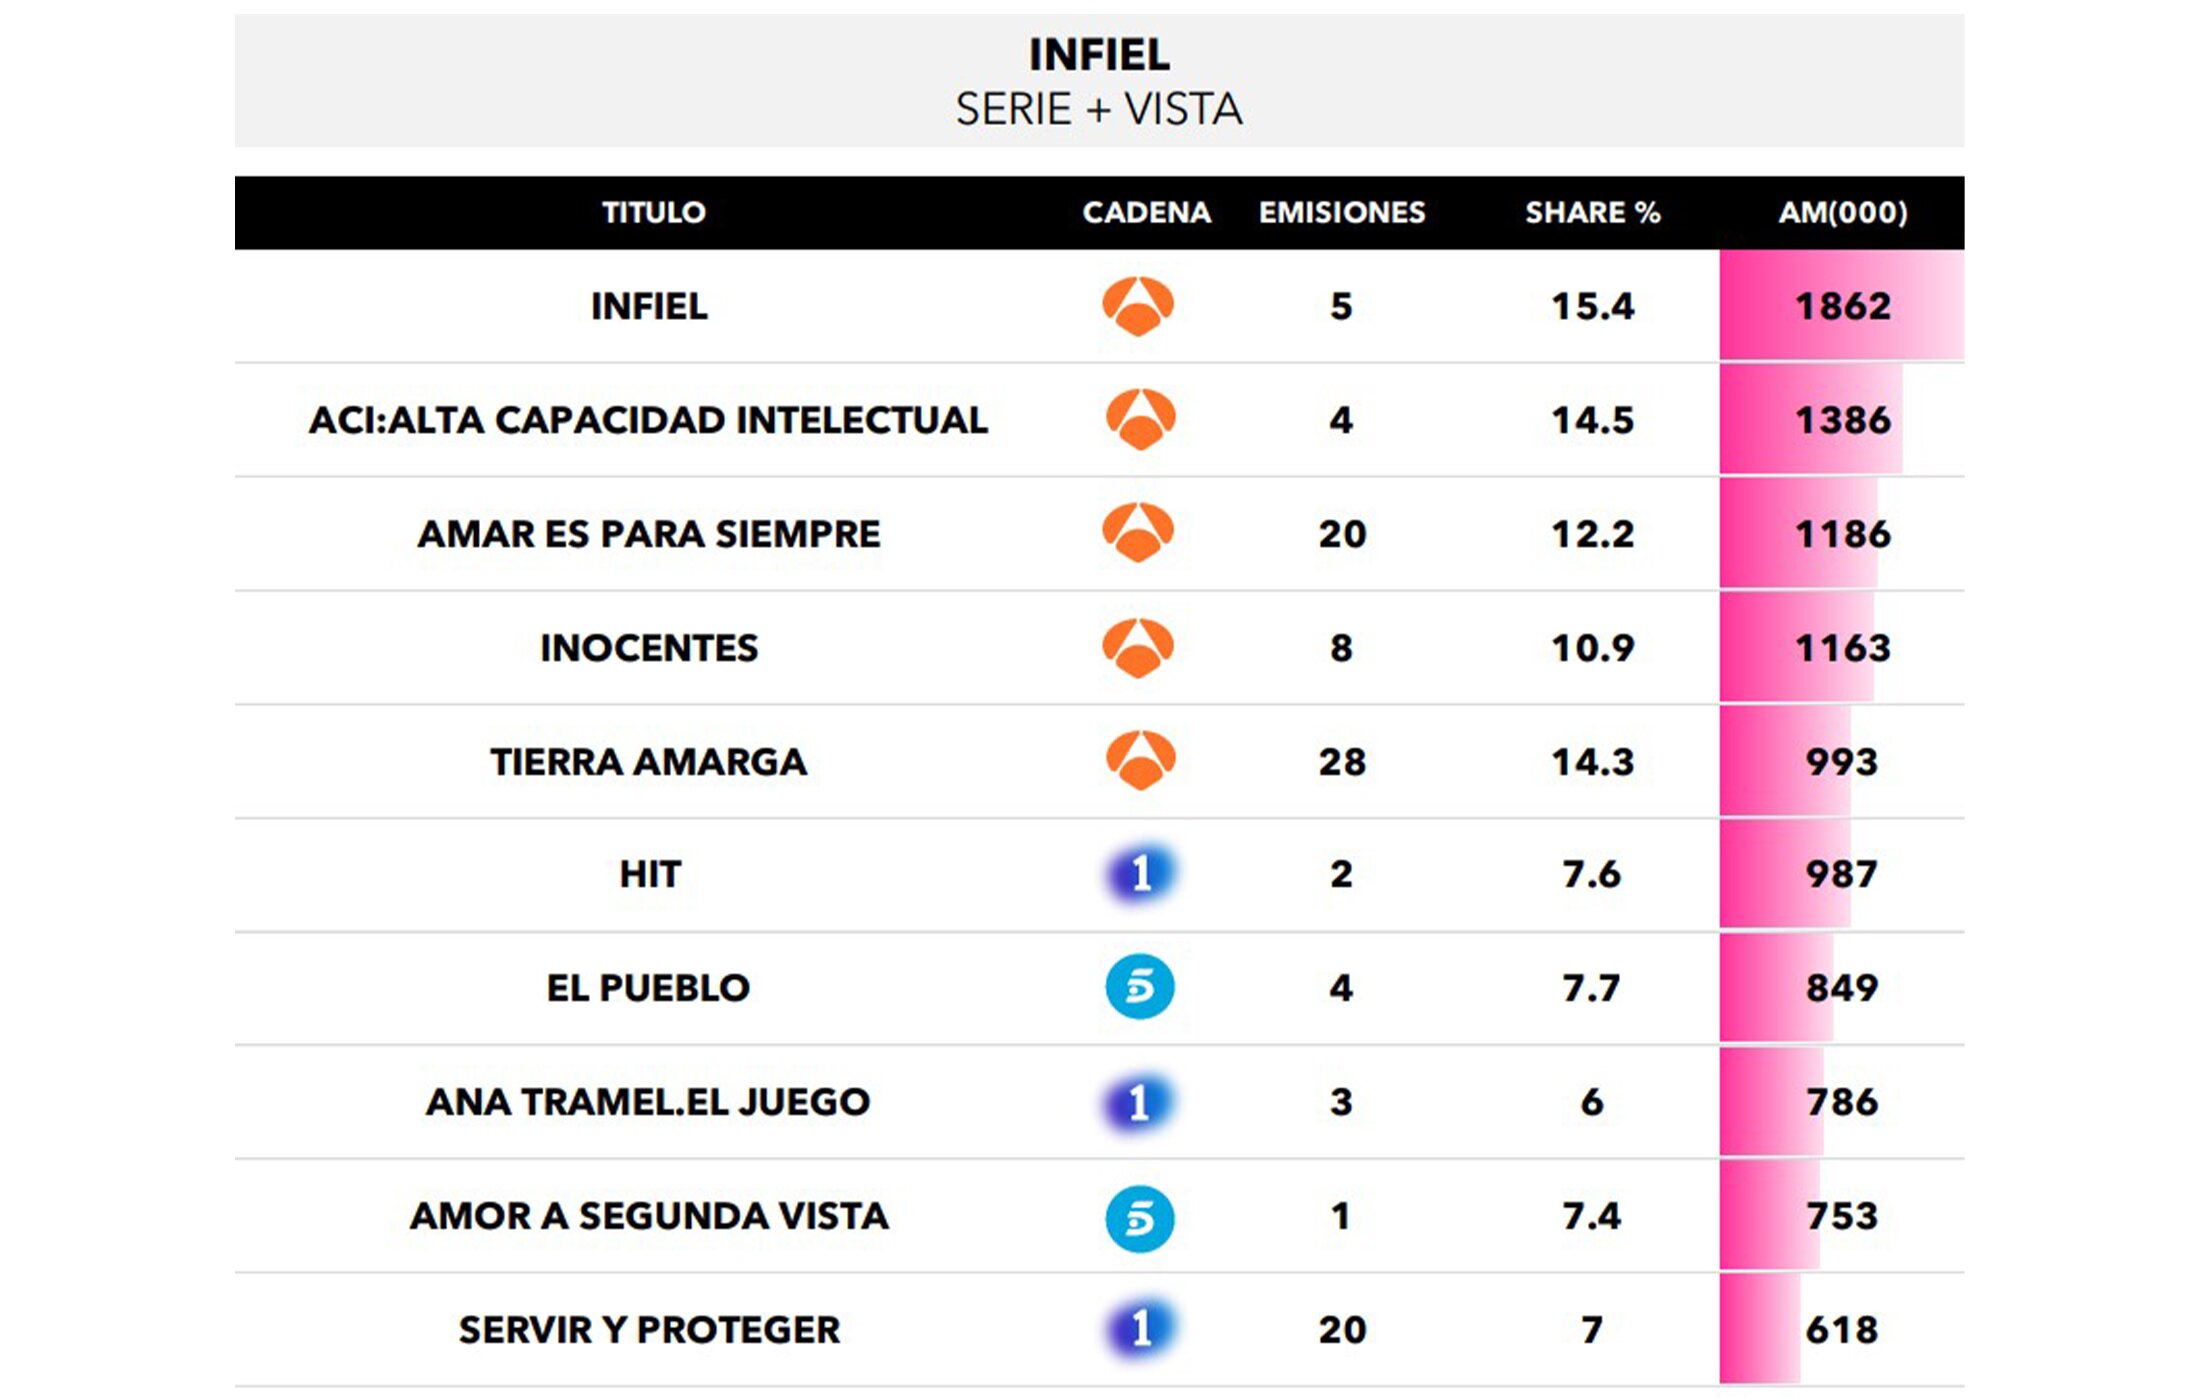Click the SHARE % column header
Screen dimensions: 2200x1400
coord(1592,213)
